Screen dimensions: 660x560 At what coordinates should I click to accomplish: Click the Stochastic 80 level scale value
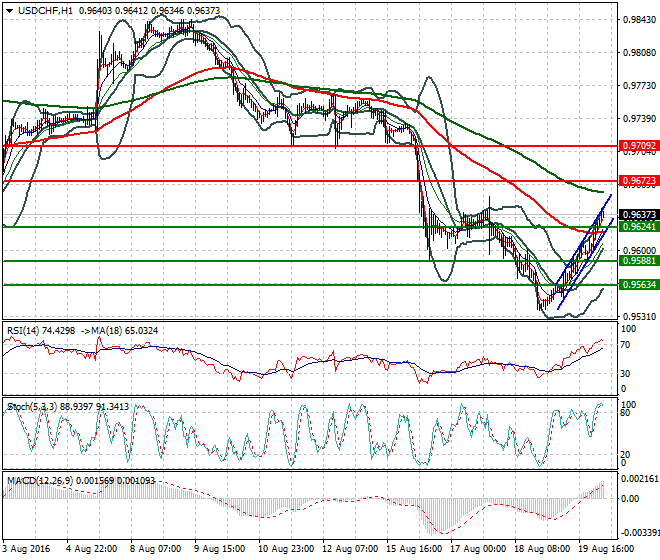click(625, 411)
